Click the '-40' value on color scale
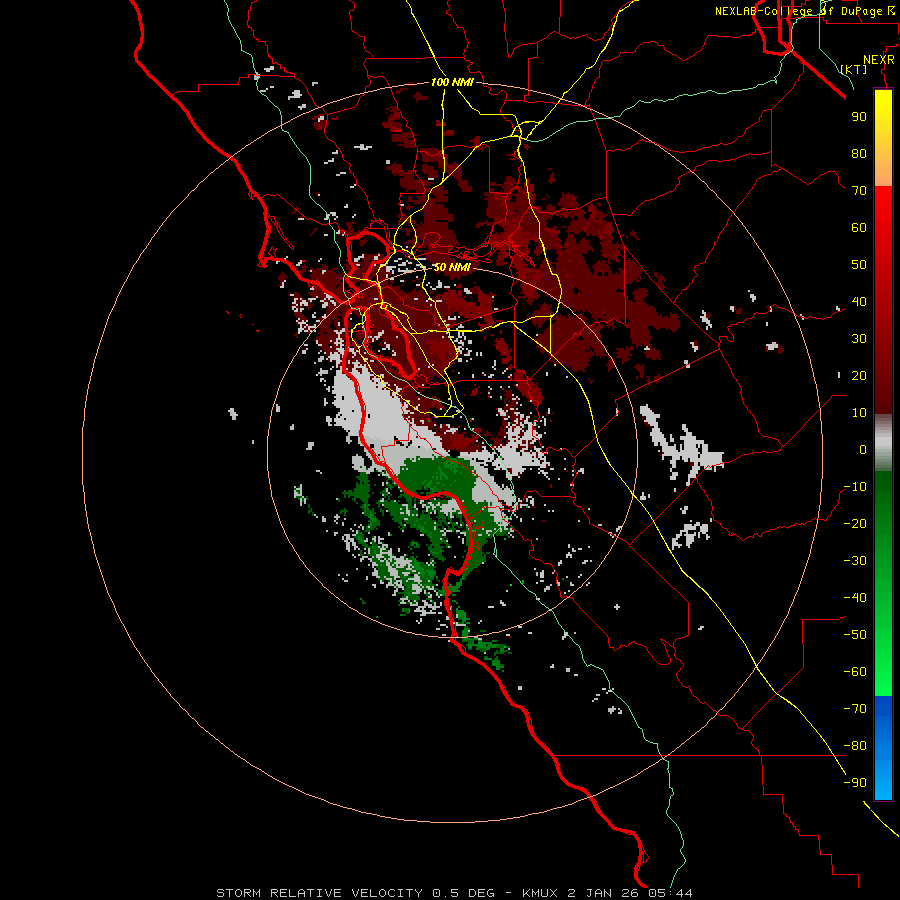The image size is (900, 900). [x=855, y=598]
